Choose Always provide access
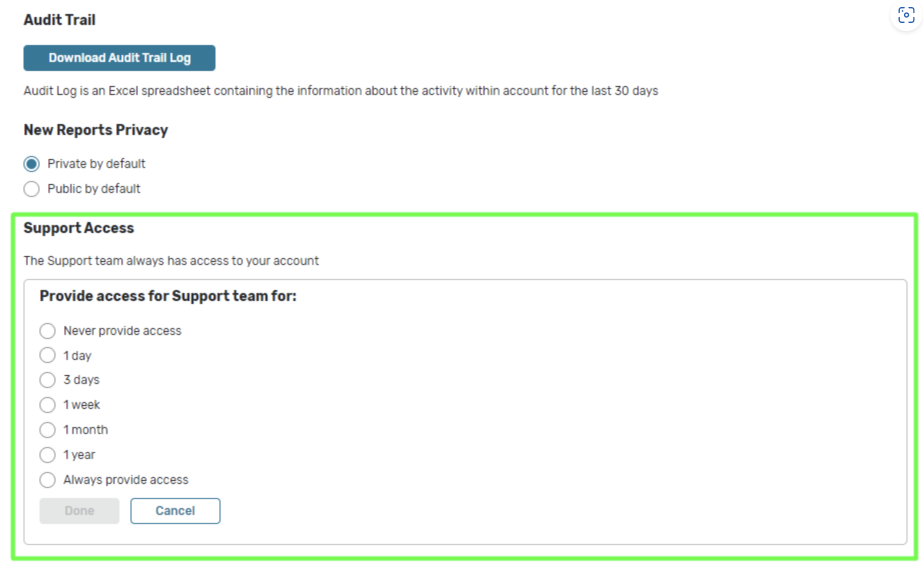The height and width of the screenshot is (567, 923). [48, 480]
